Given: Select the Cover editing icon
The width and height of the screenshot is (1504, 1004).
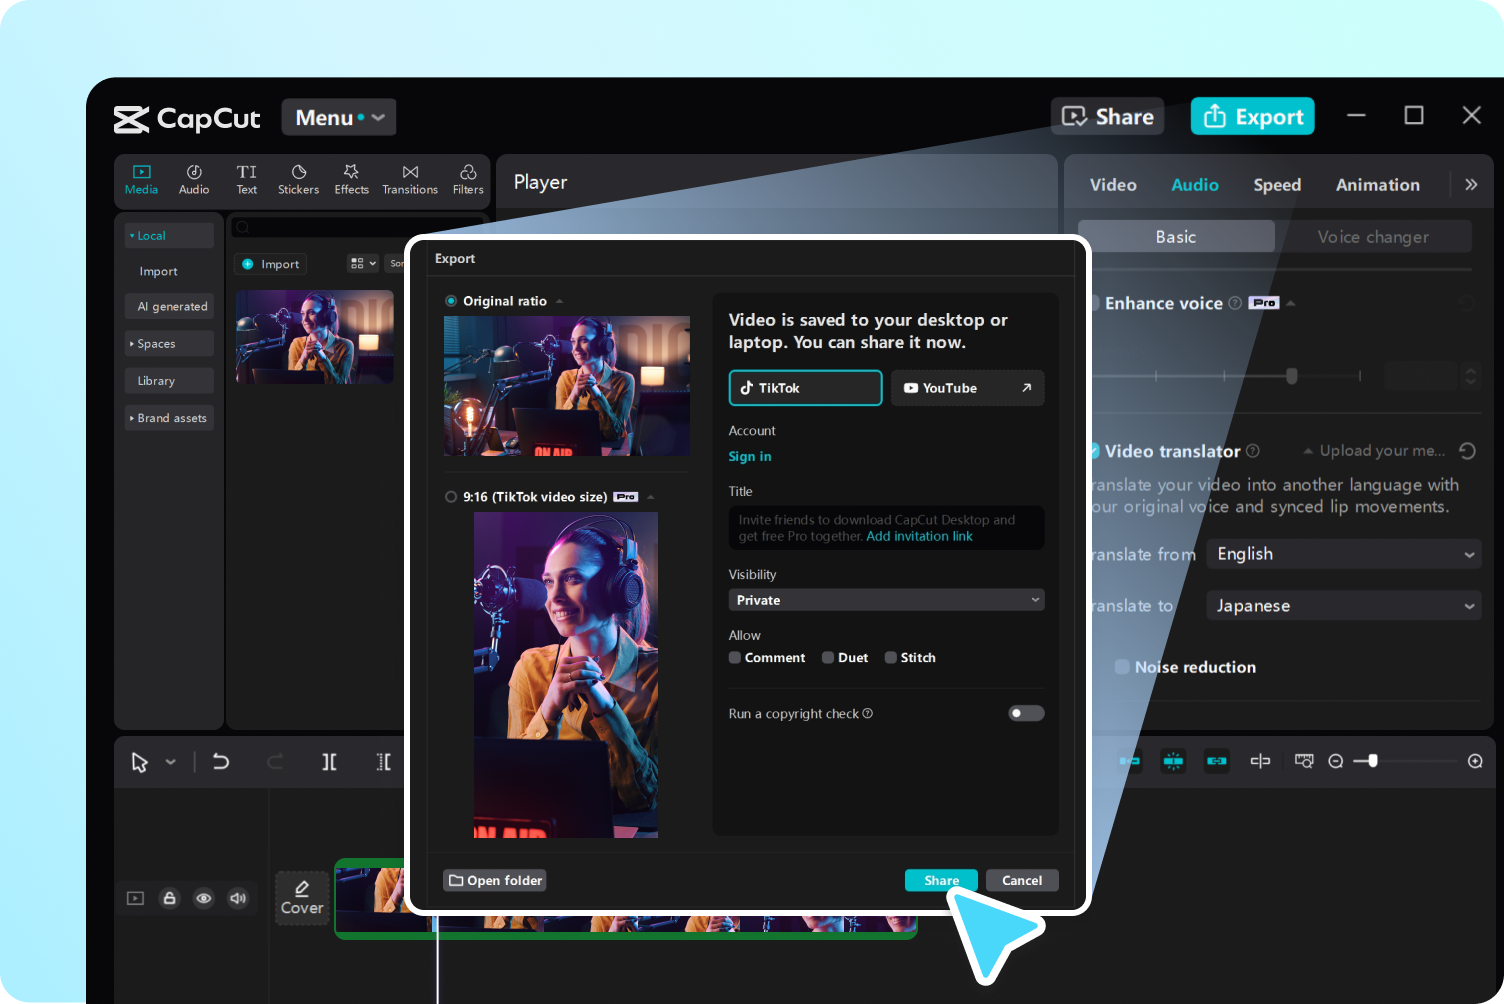Looking at the screenshot, I should [x=301, y=897].
